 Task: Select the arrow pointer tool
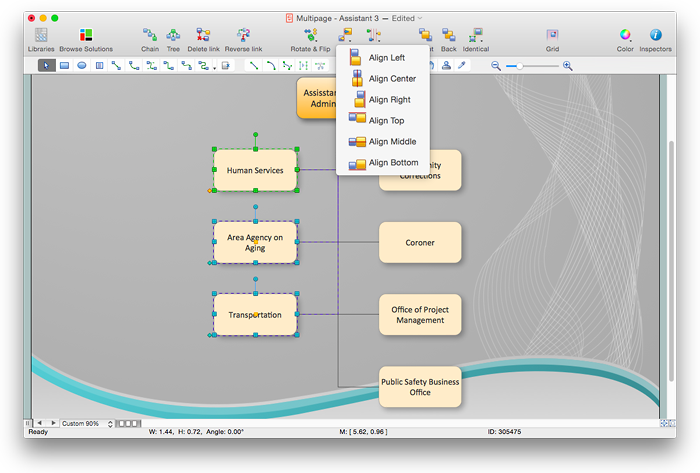point(46,66)
